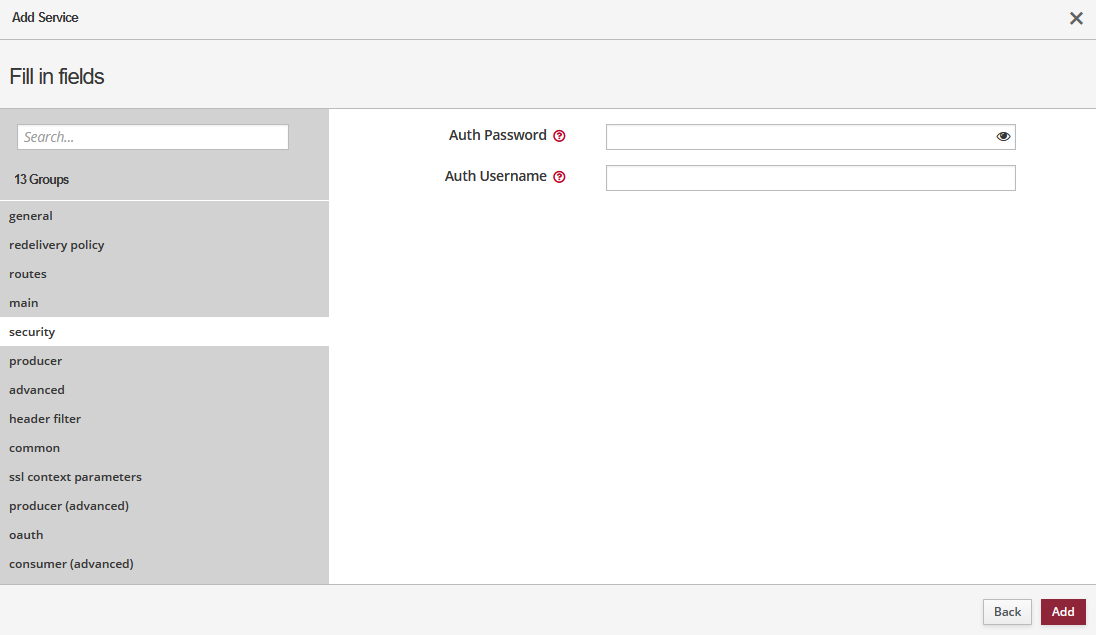The image size is (1096, 635).
Task: Click the Auth Username input field
Action: coord(810,178)
